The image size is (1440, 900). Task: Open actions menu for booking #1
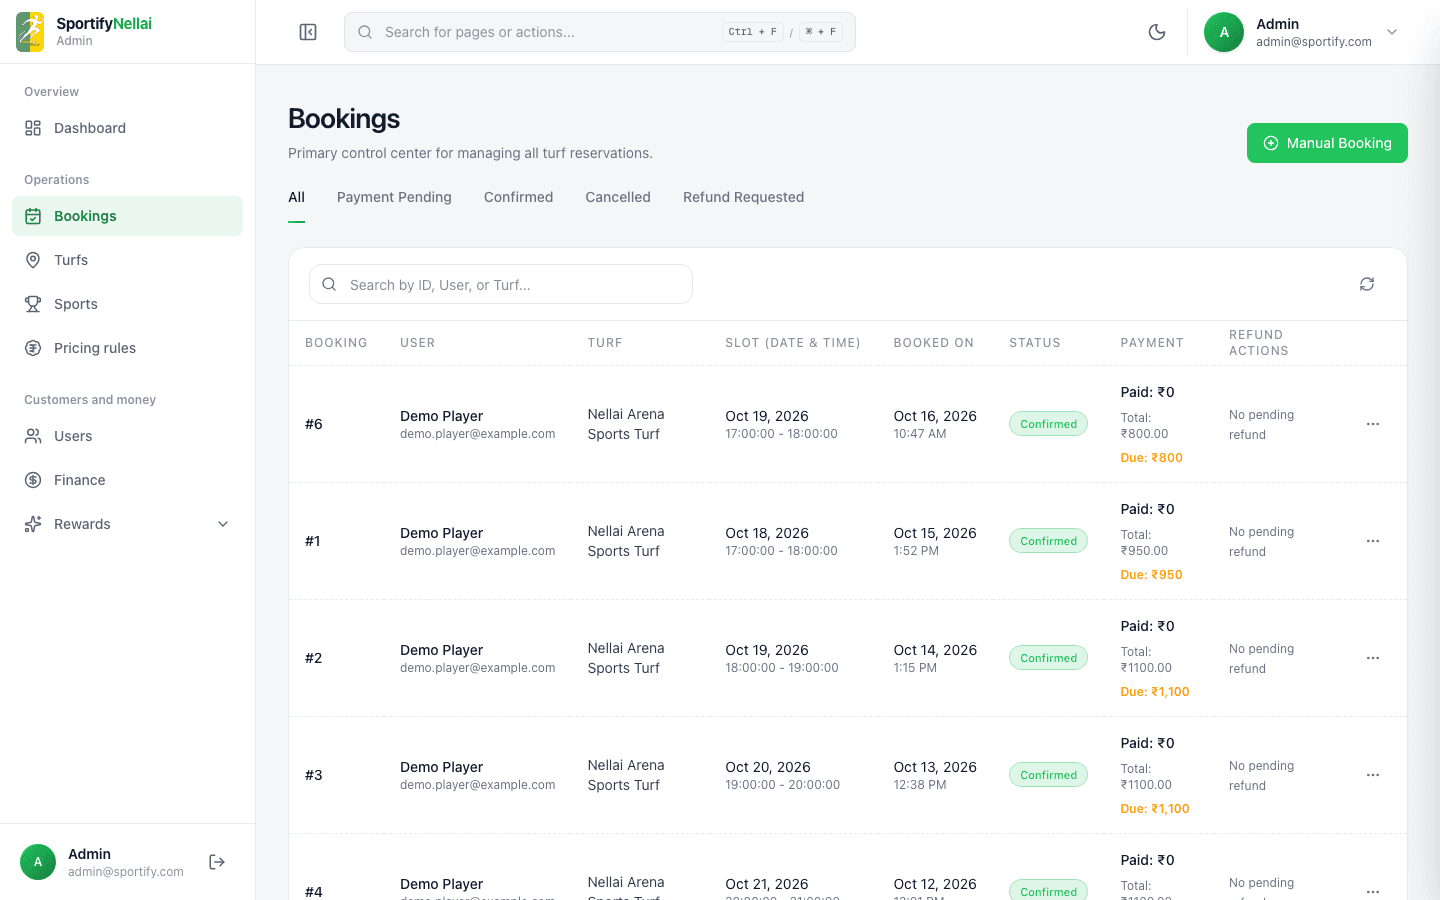click(x=1373, y=541)
